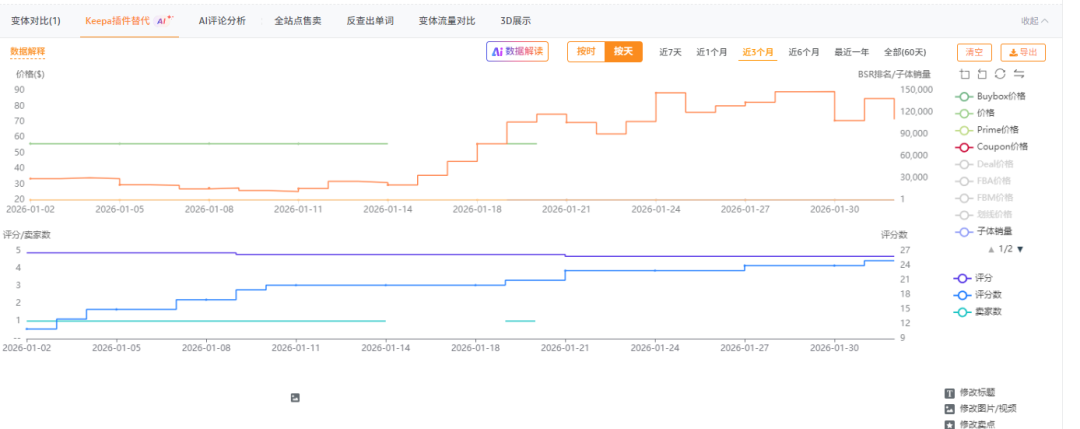Open the 反查出单词 tab

[x=369, y=20]
